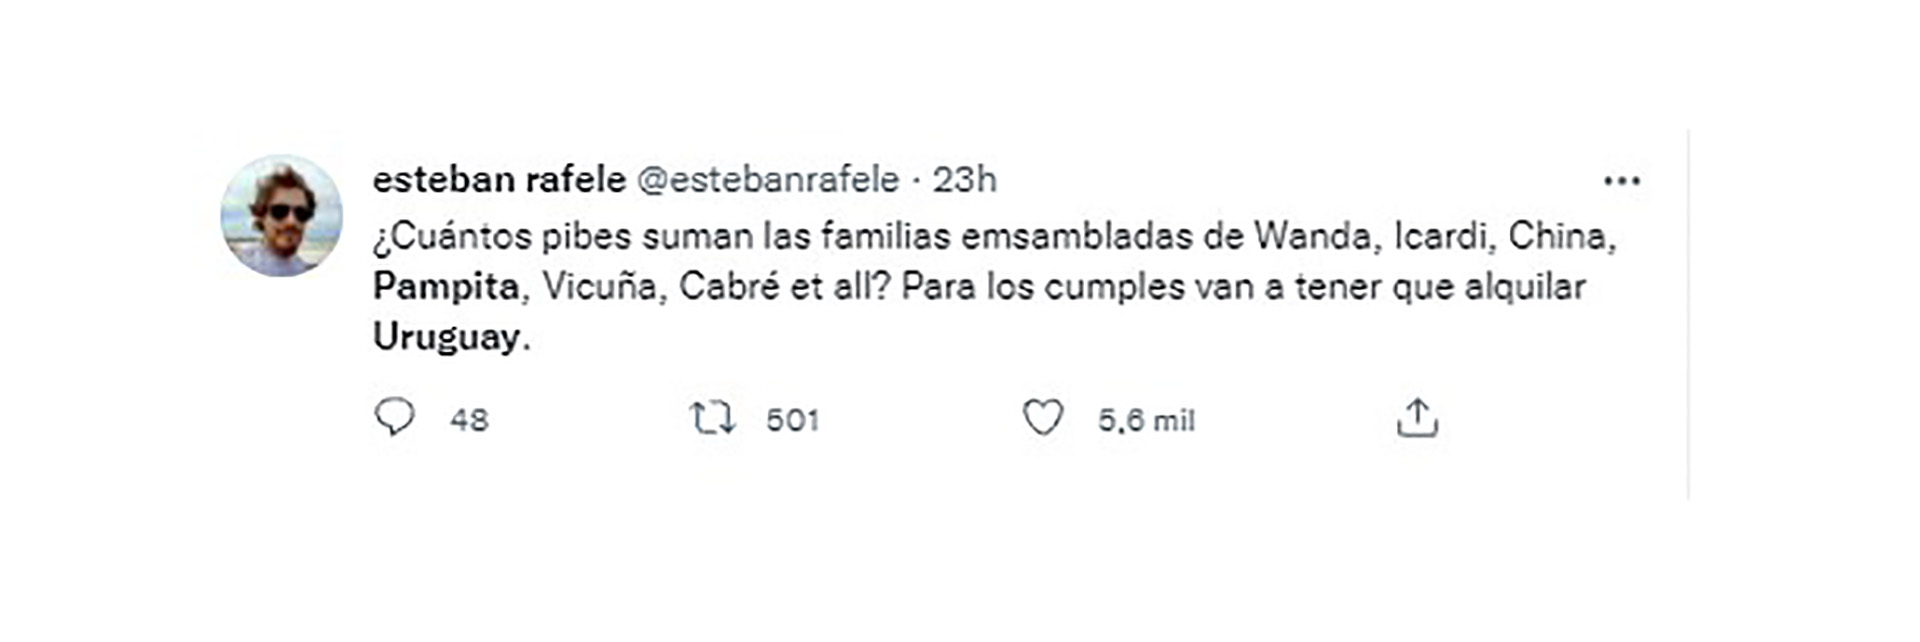Open the 23h timestamp link

pyautogui.click(x=964, y=180)
